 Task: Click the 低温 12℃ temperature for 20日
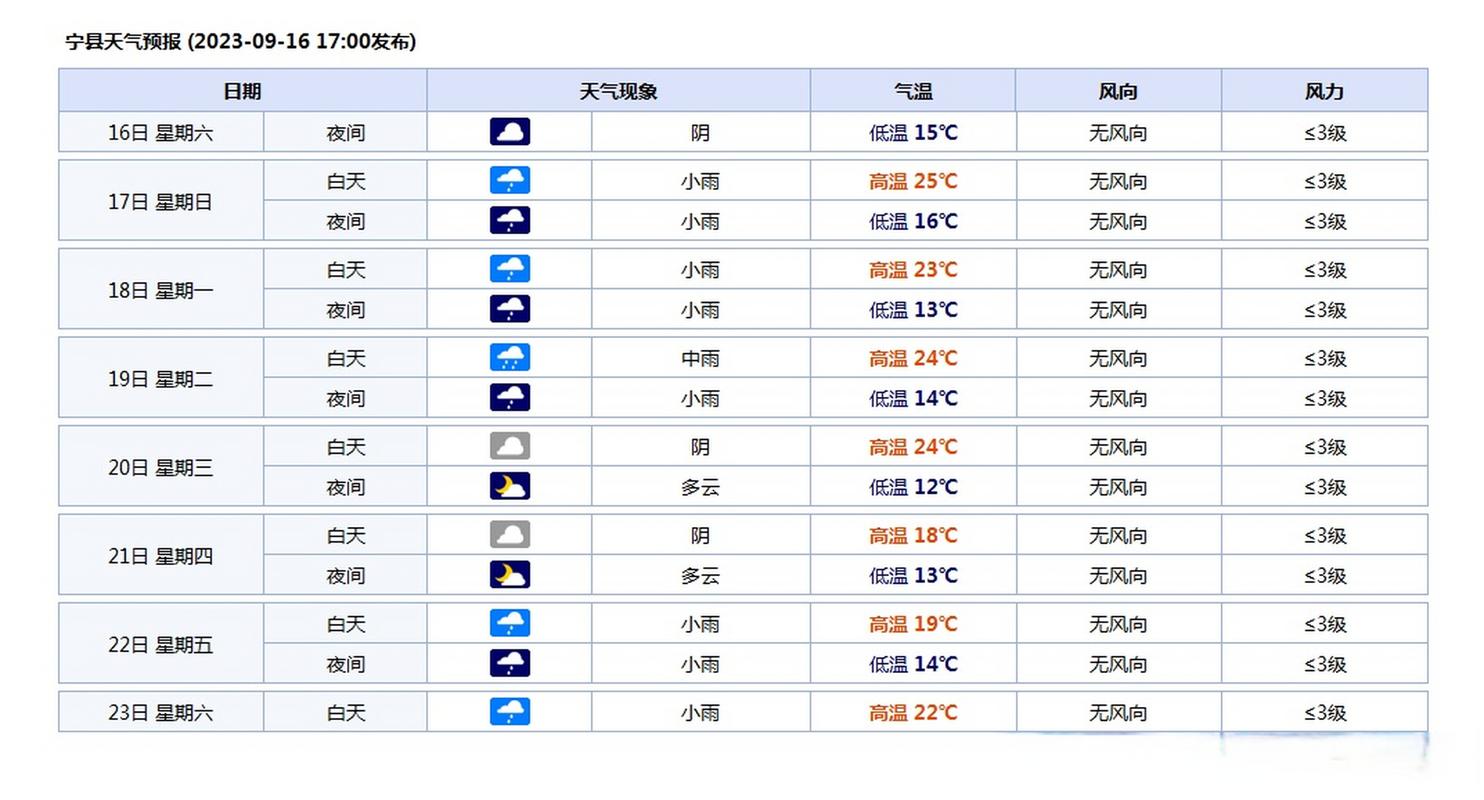(911, 487)
